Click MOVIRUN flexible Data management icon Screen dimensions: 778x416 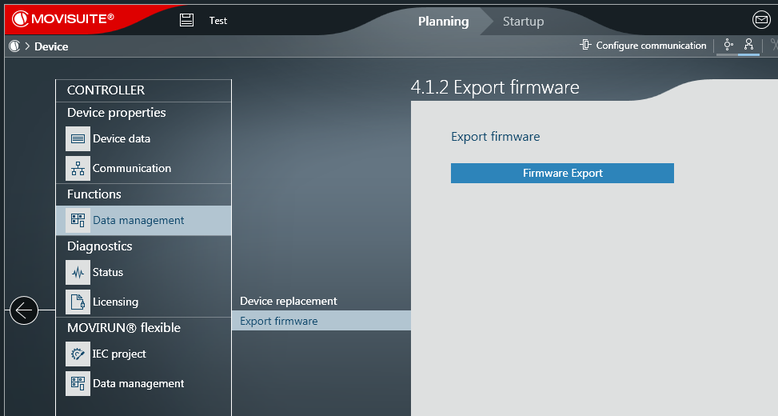(x=78, y=384)
